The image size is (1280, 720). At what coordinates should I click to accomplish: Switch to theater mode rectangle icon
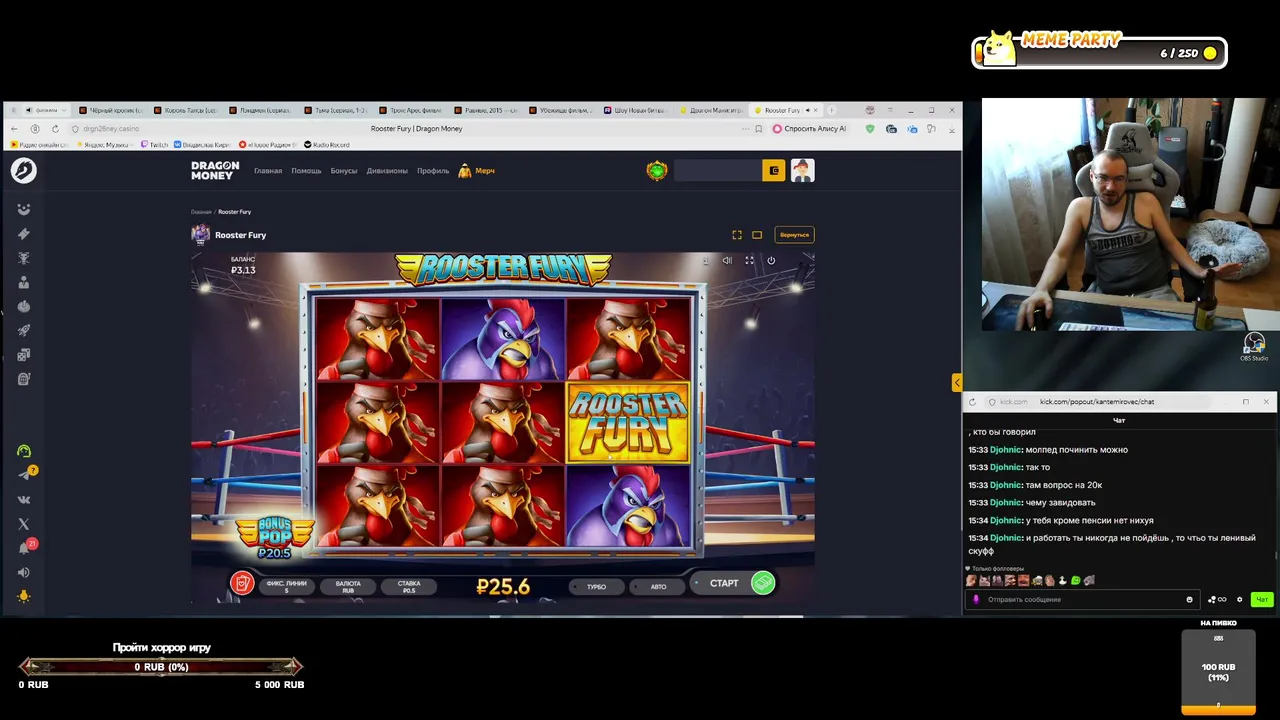point(757,235)
